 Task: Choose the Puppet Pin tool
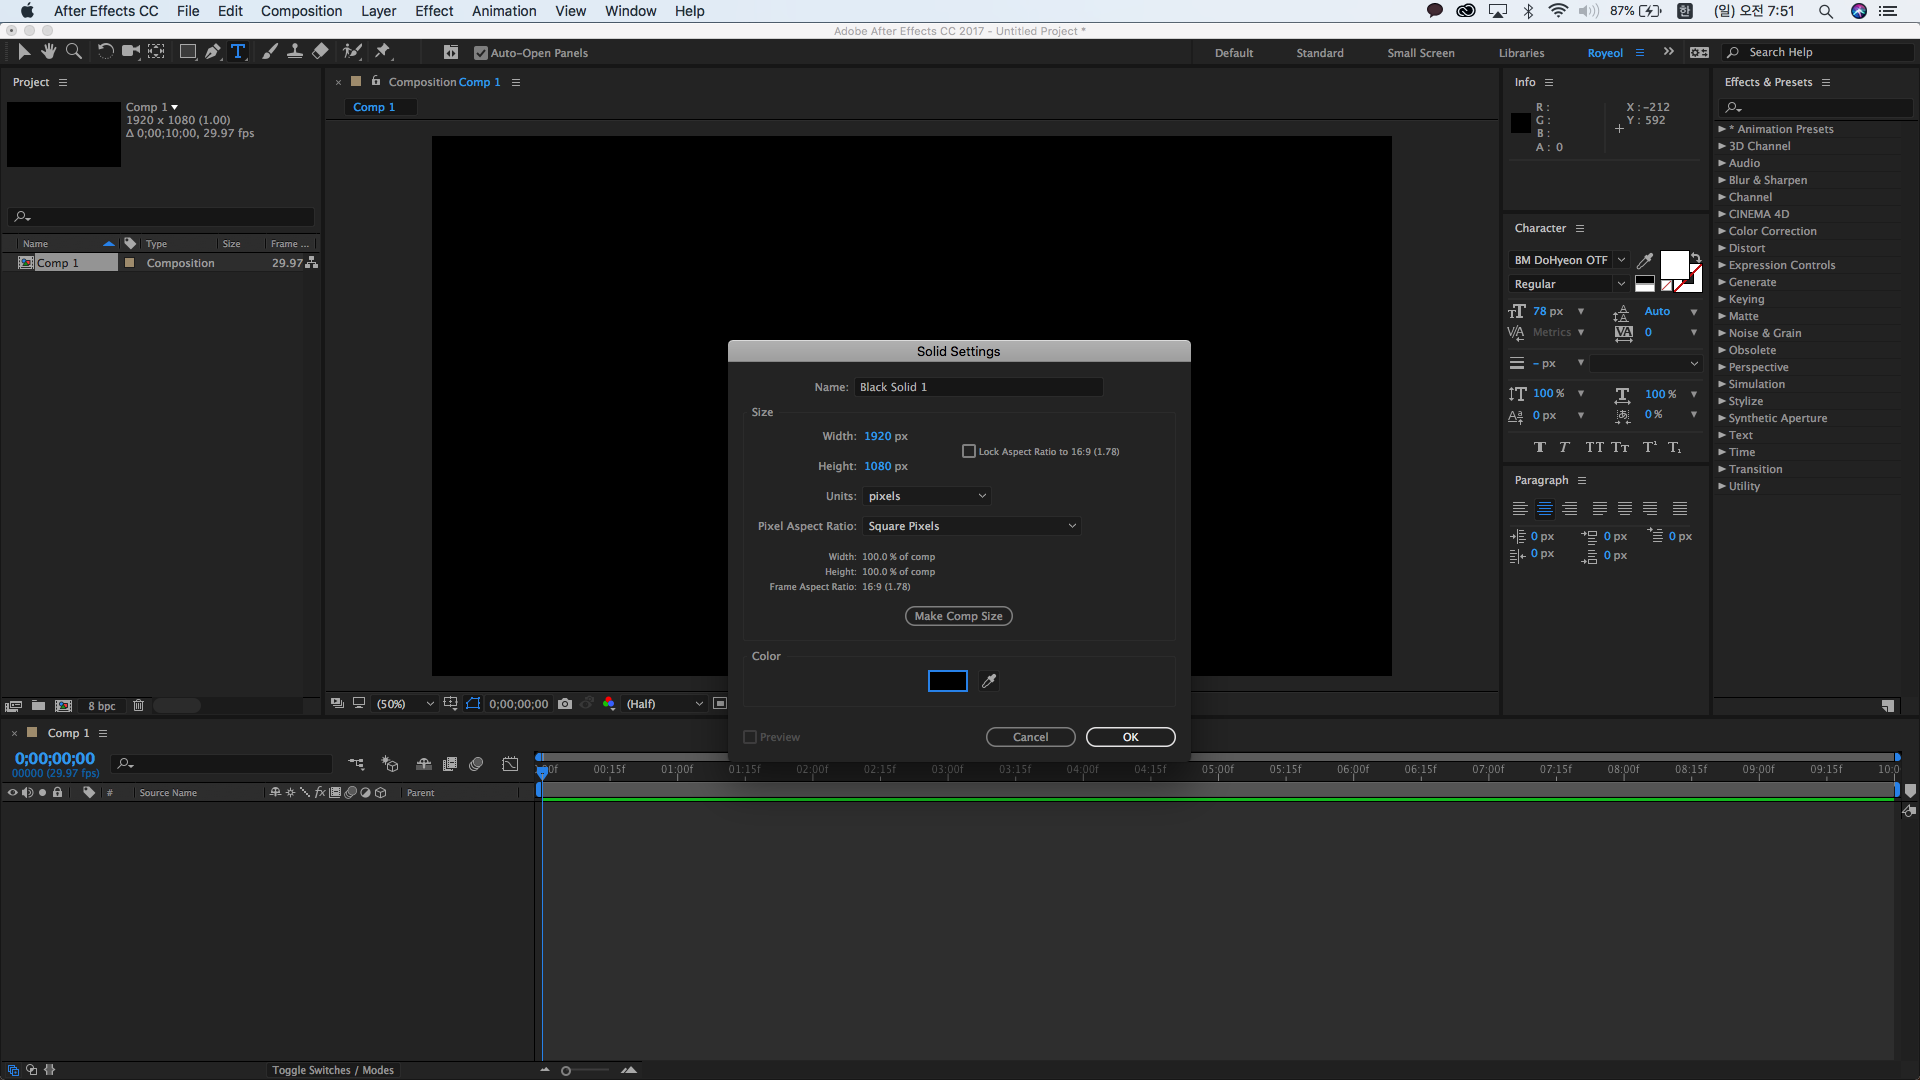click(x=382, y=52)
